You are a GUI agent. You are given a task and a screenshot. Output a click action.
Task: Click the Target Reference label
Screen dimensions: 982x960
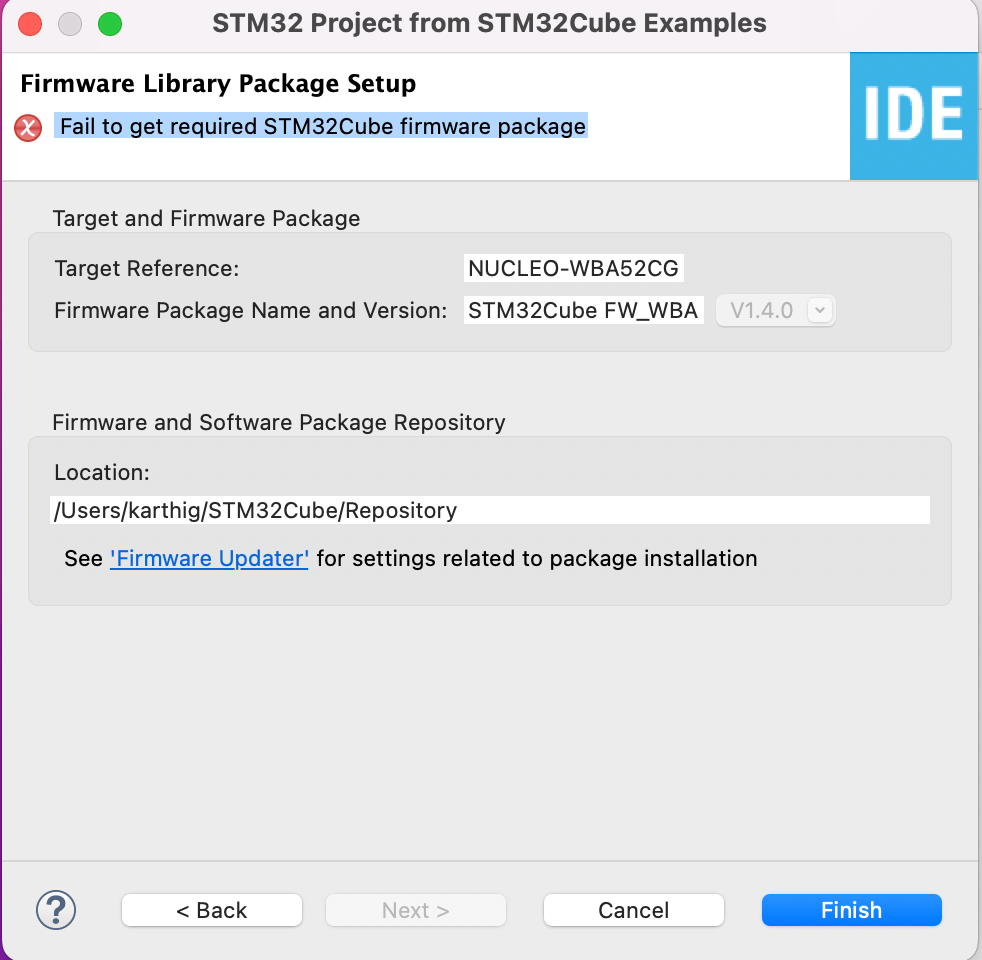click(147, 268)
